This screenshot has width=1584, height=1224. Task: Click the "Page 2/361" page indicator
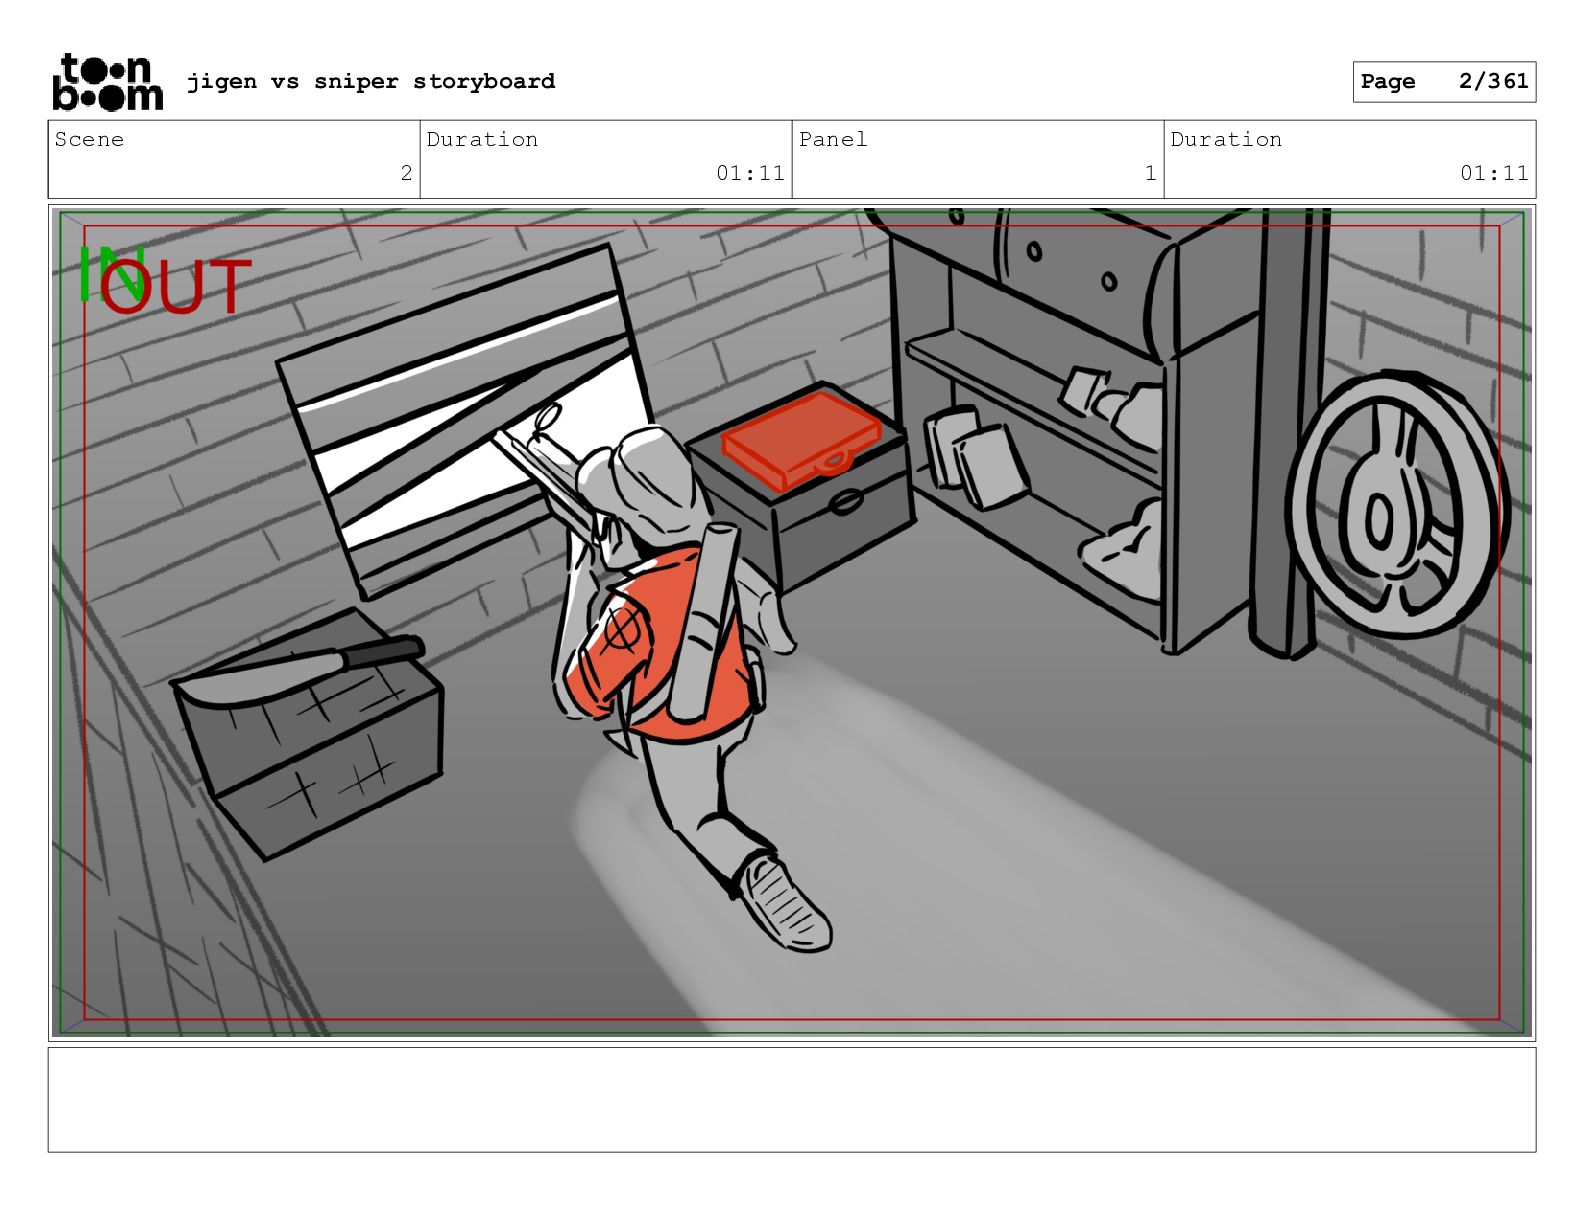(x=1444, y=82)
